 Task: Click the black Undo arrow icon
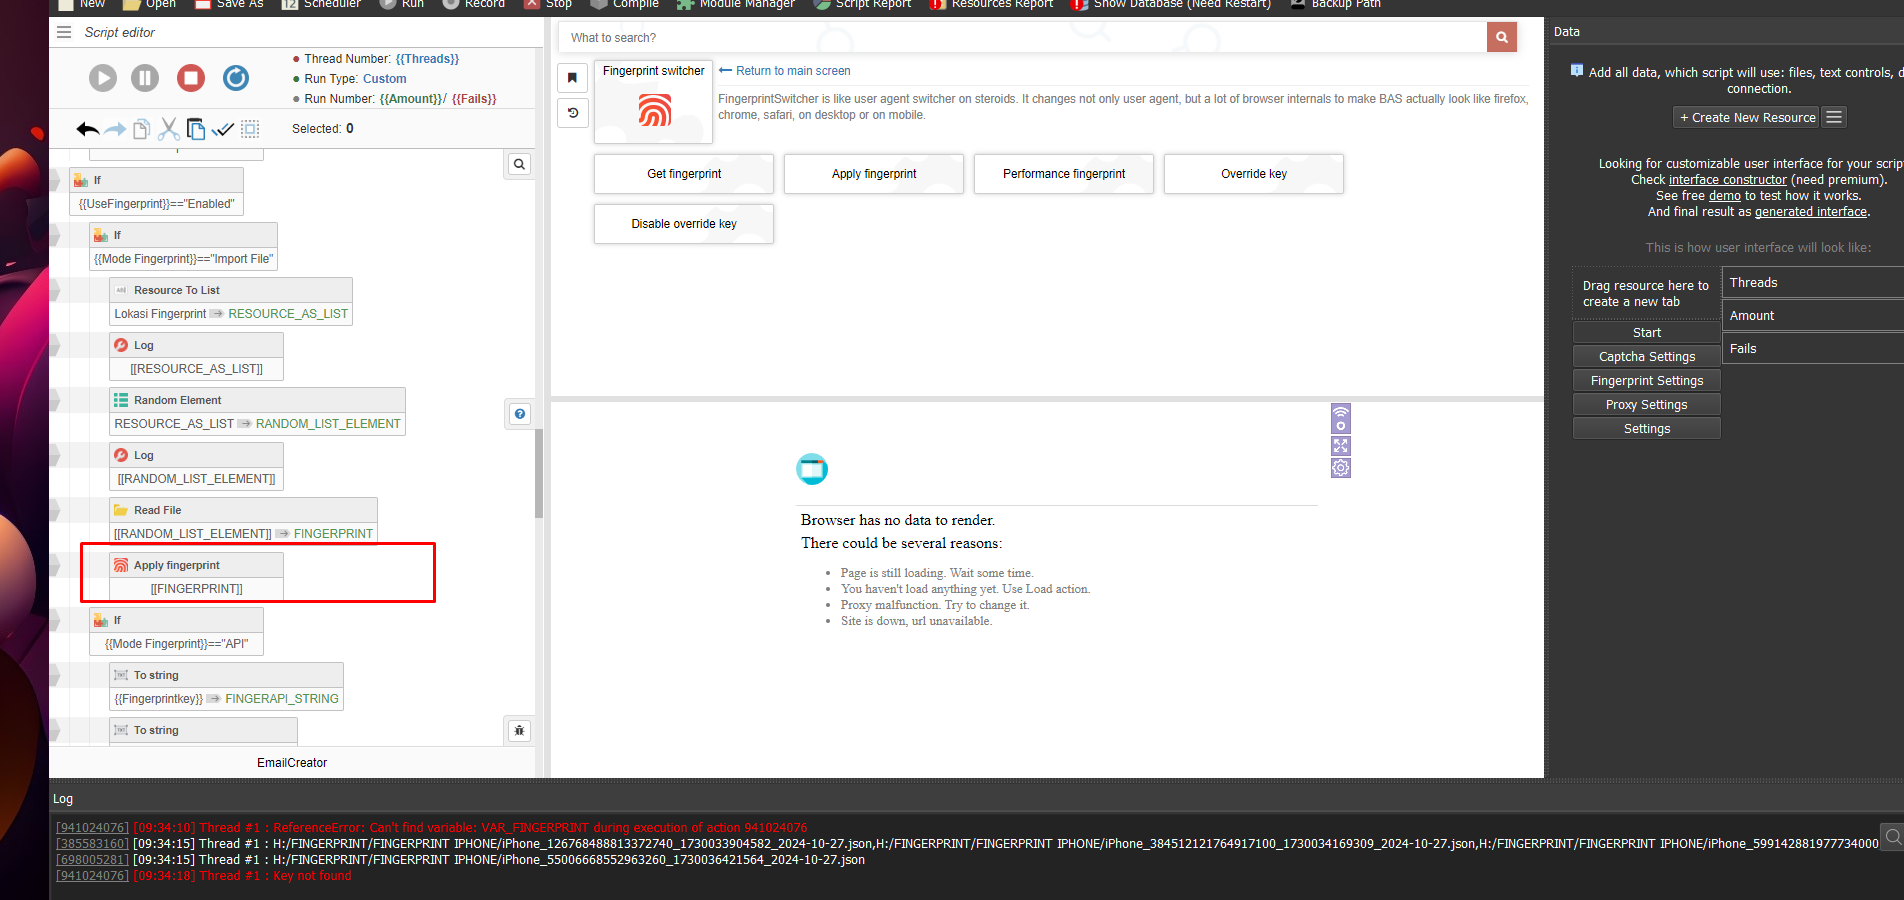tap(87, 129)
